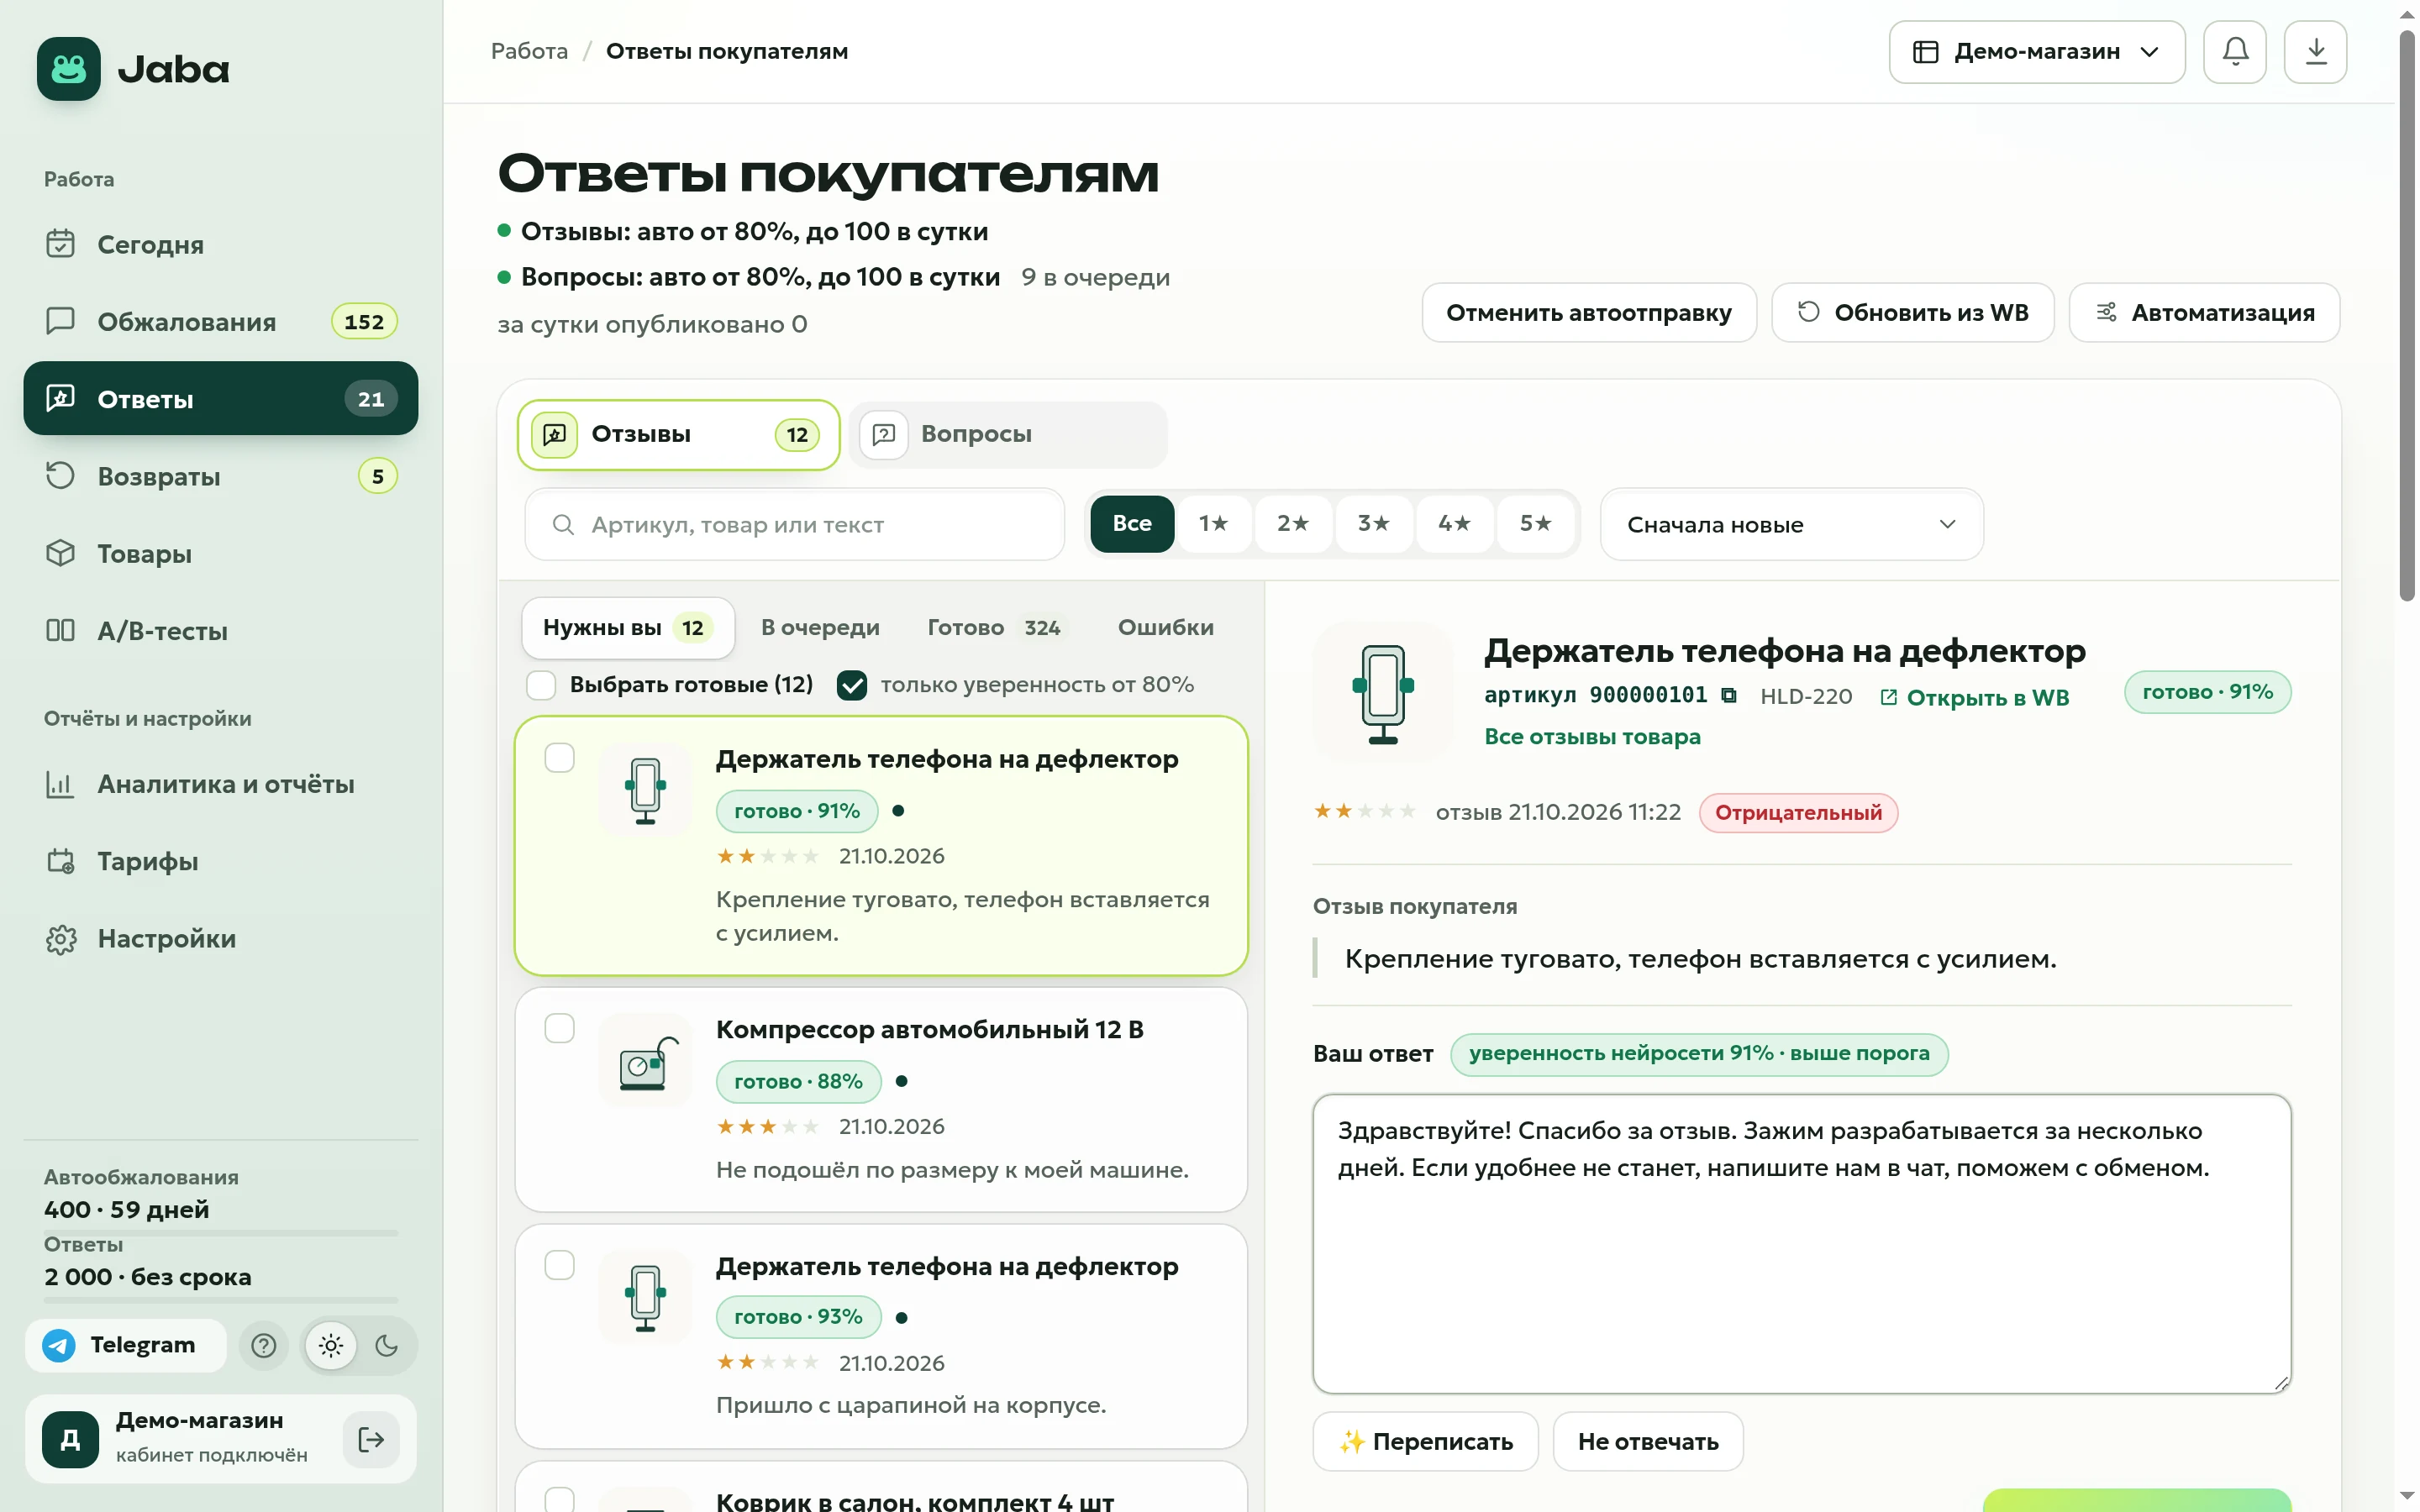The image size is (2420, 1512).
Task: Switch to the Вопросы tab
Action: click(x=1008, y=434)
